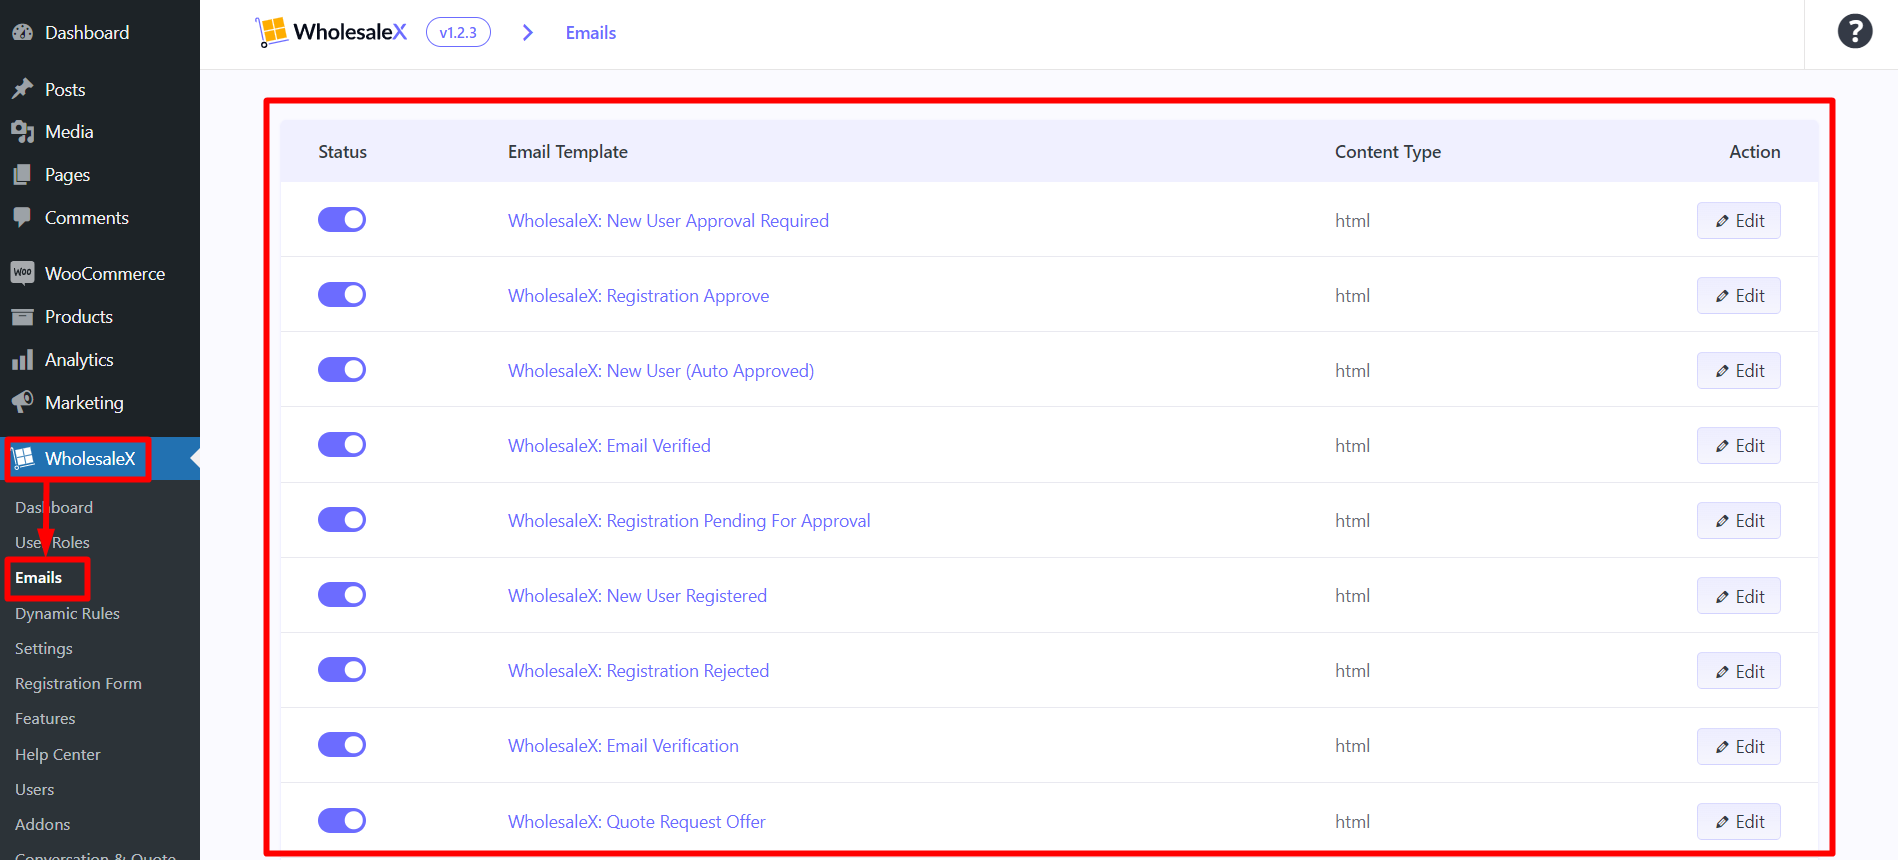Open Users submenu item under WholesaleX
1898x860 pixels.
click(34, 789)
